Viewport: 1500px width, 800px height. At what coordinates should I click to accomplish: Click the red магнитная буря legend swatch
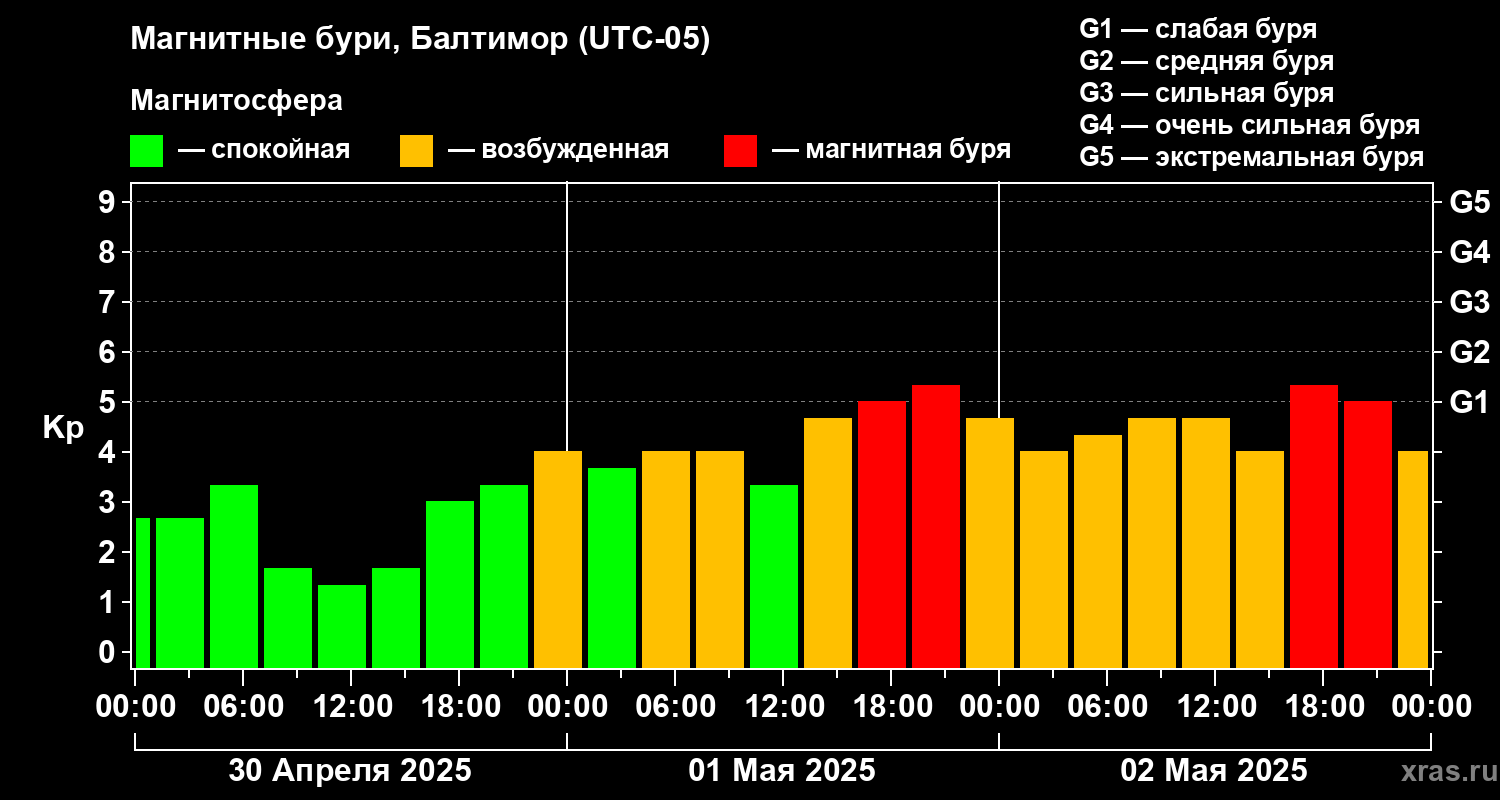[x=740, y=151]
